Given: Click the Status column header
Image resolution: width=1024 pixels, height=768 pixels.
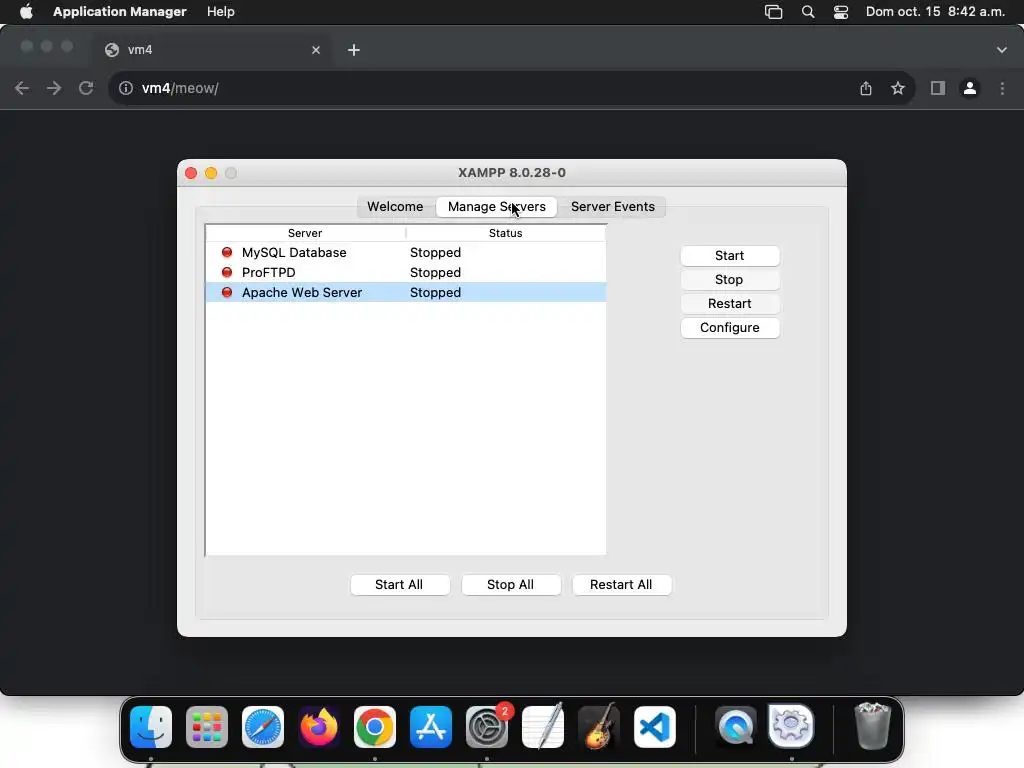Looking at the screenshot, I should 506,233.
